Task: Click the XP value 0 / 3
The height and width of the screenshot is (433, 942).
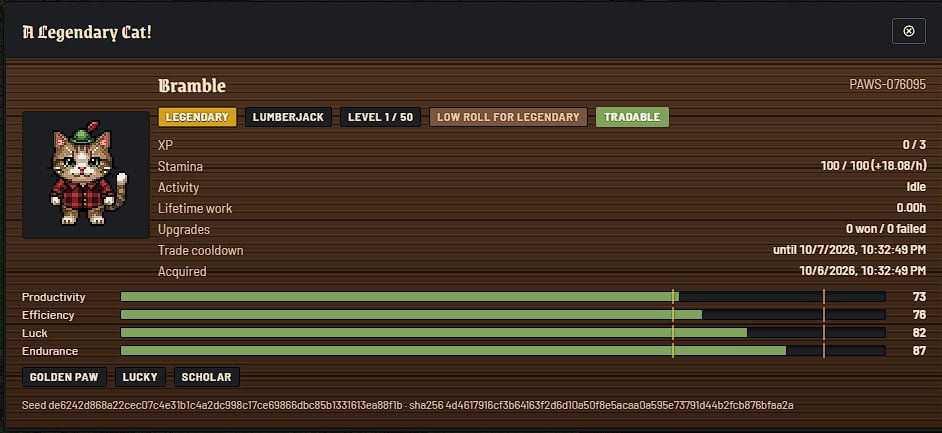Action: click(914, 145)
